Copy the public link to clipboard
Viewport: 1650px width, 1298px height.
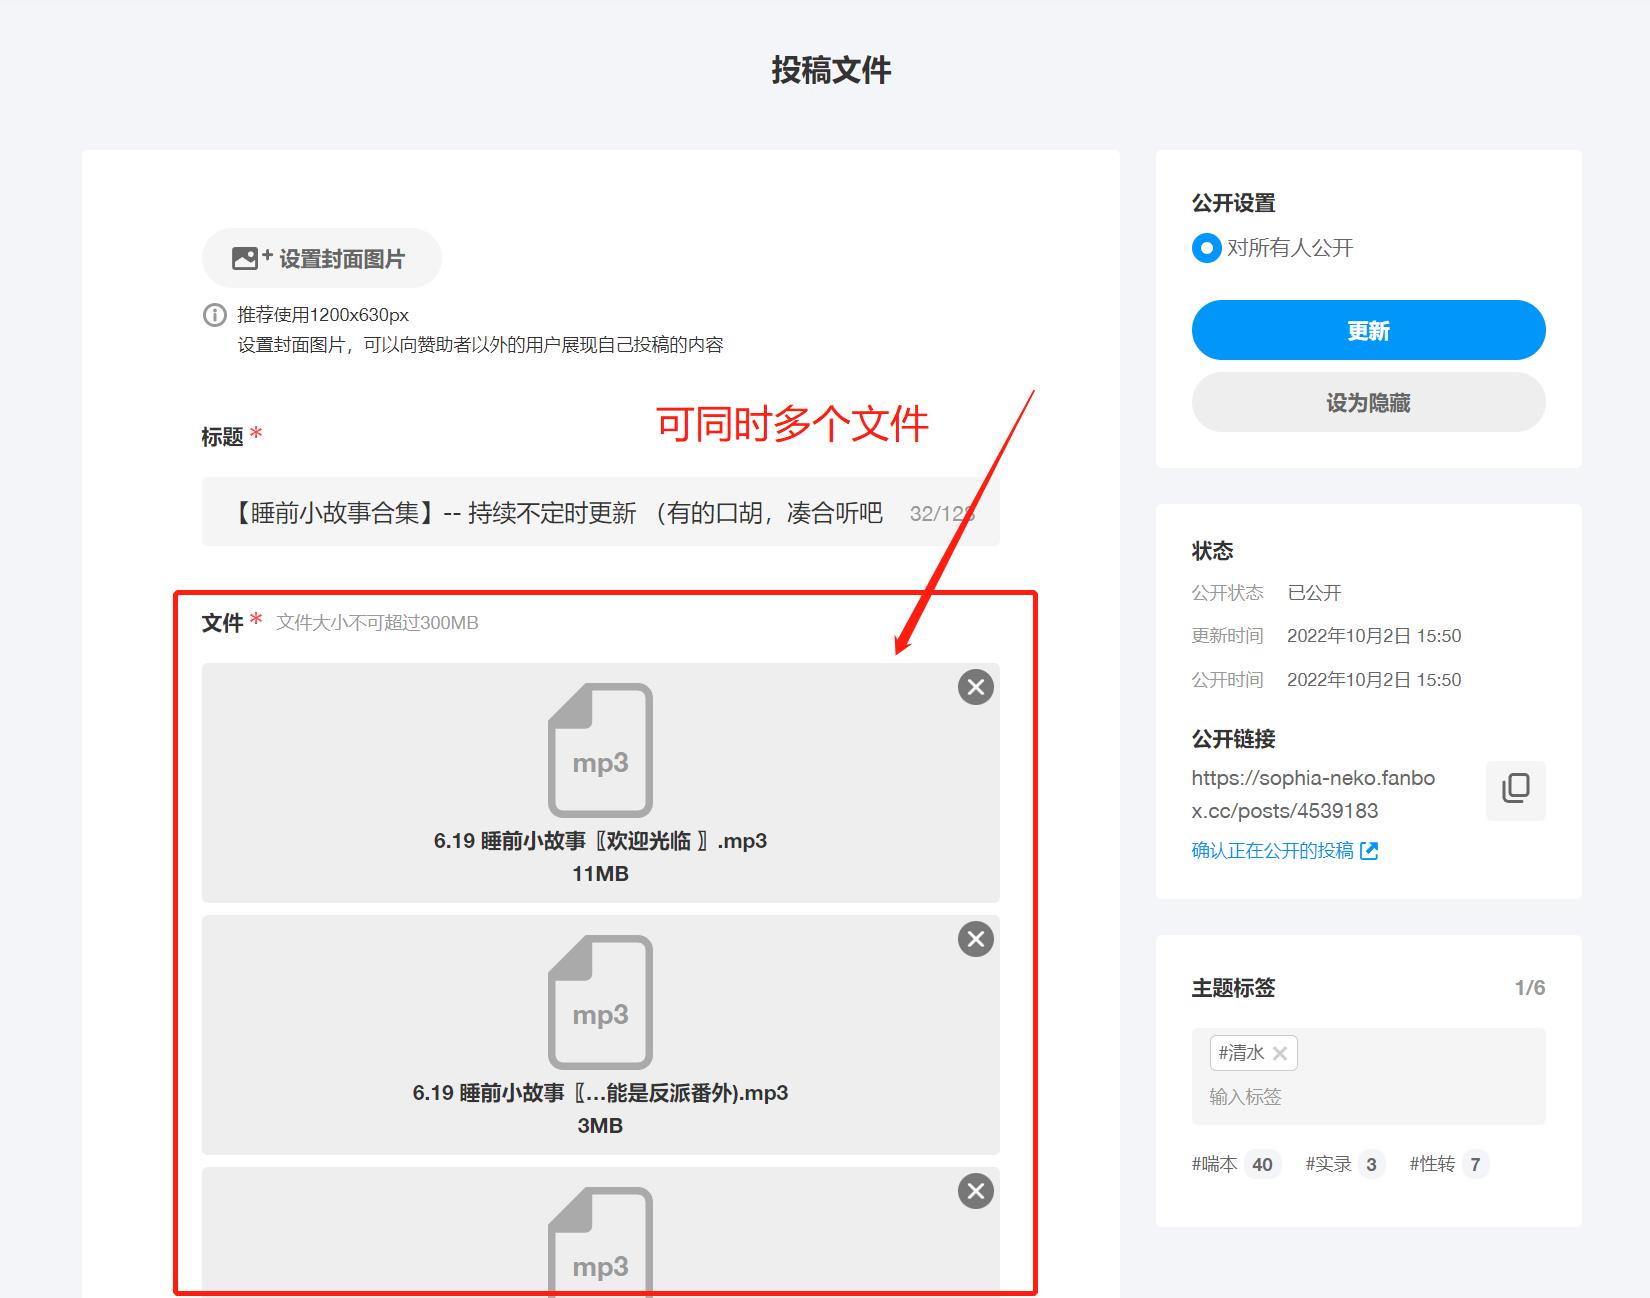click(x=1515, y=790)
